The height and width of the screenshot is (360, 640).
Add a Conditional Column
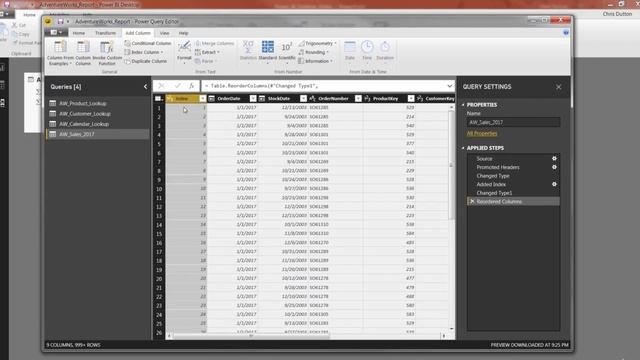click(x=148, y=43)
